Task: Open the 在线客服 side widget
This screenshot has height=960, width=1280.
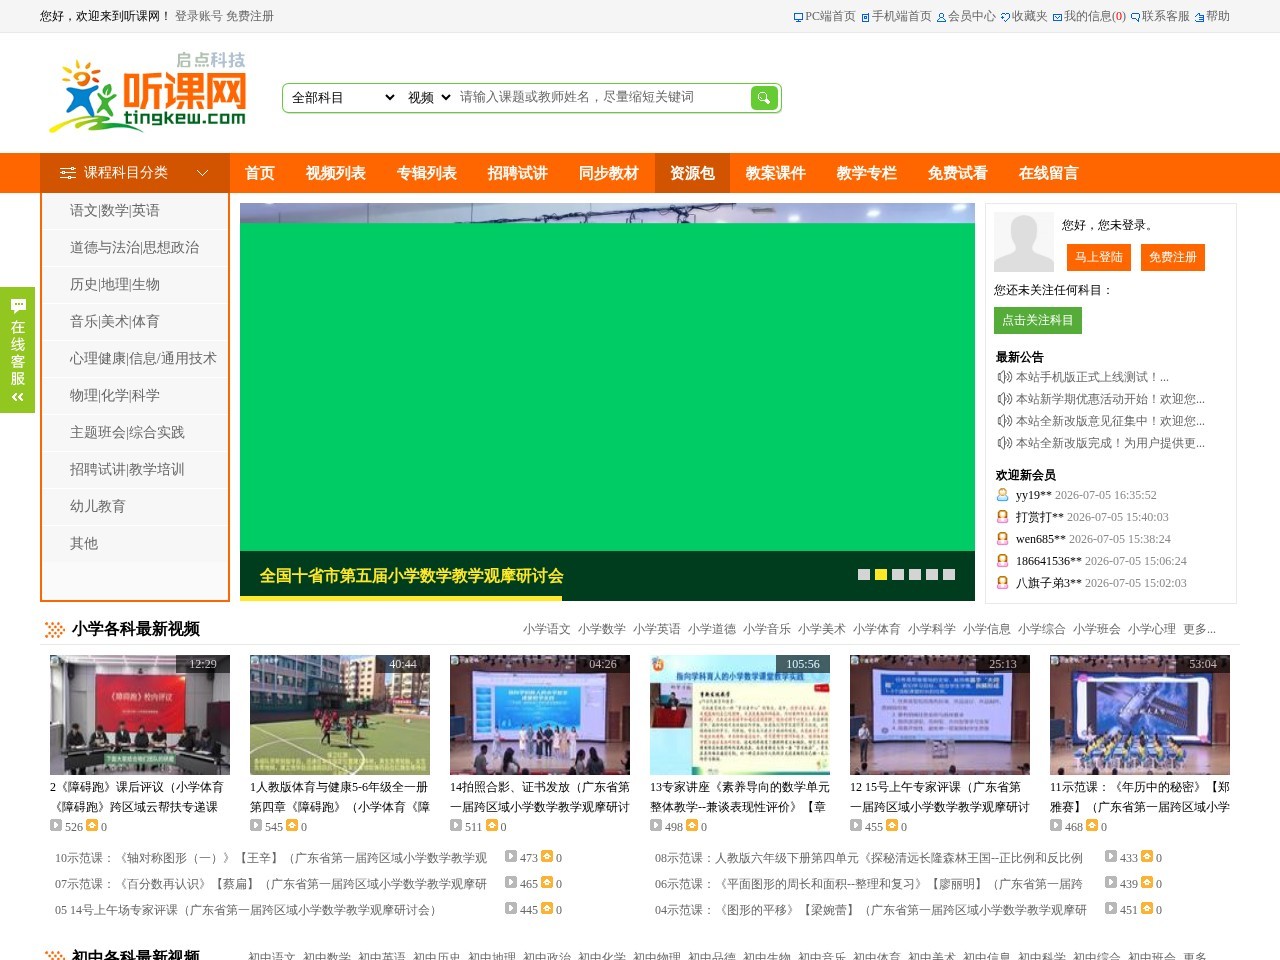Action: point(17,350)
